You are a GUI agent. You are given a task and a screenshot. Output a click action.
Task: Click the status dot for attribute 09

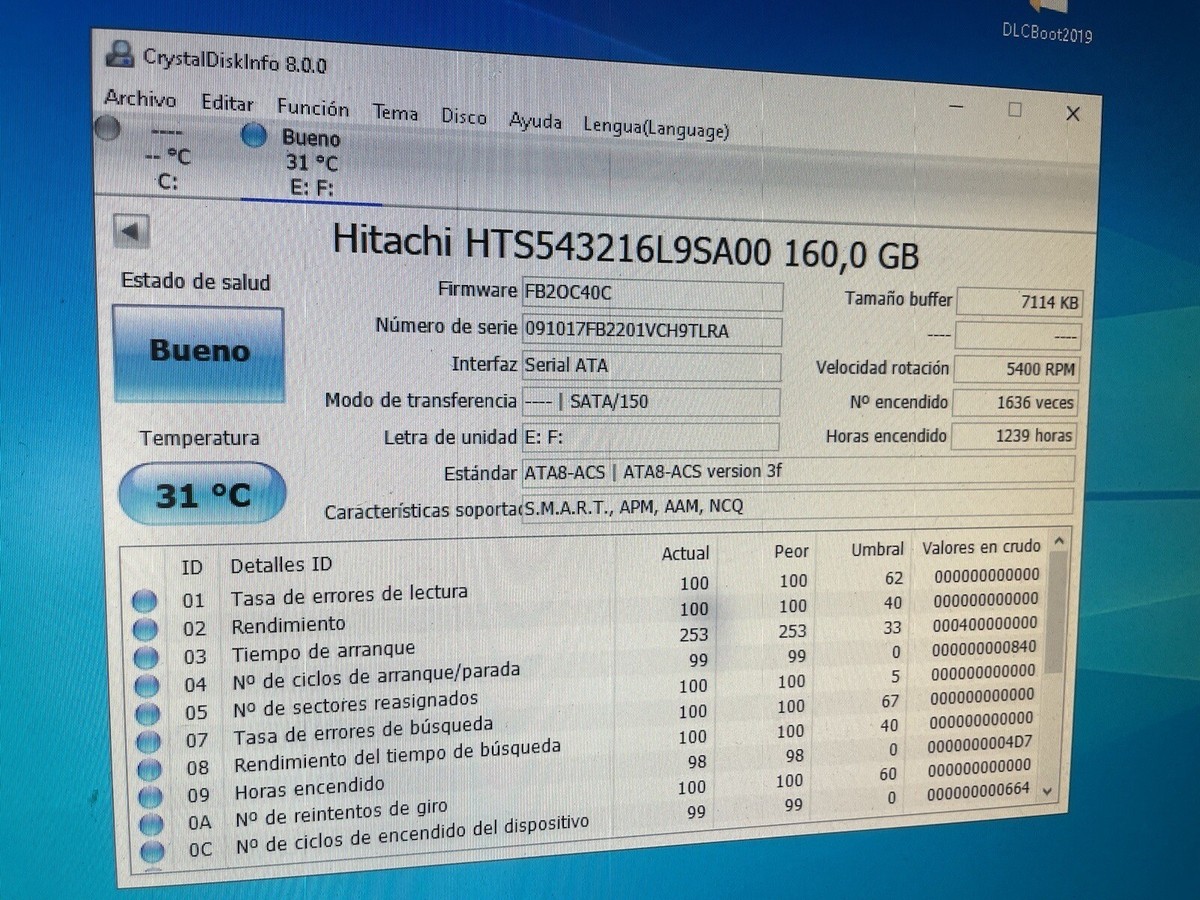(151, 797)
